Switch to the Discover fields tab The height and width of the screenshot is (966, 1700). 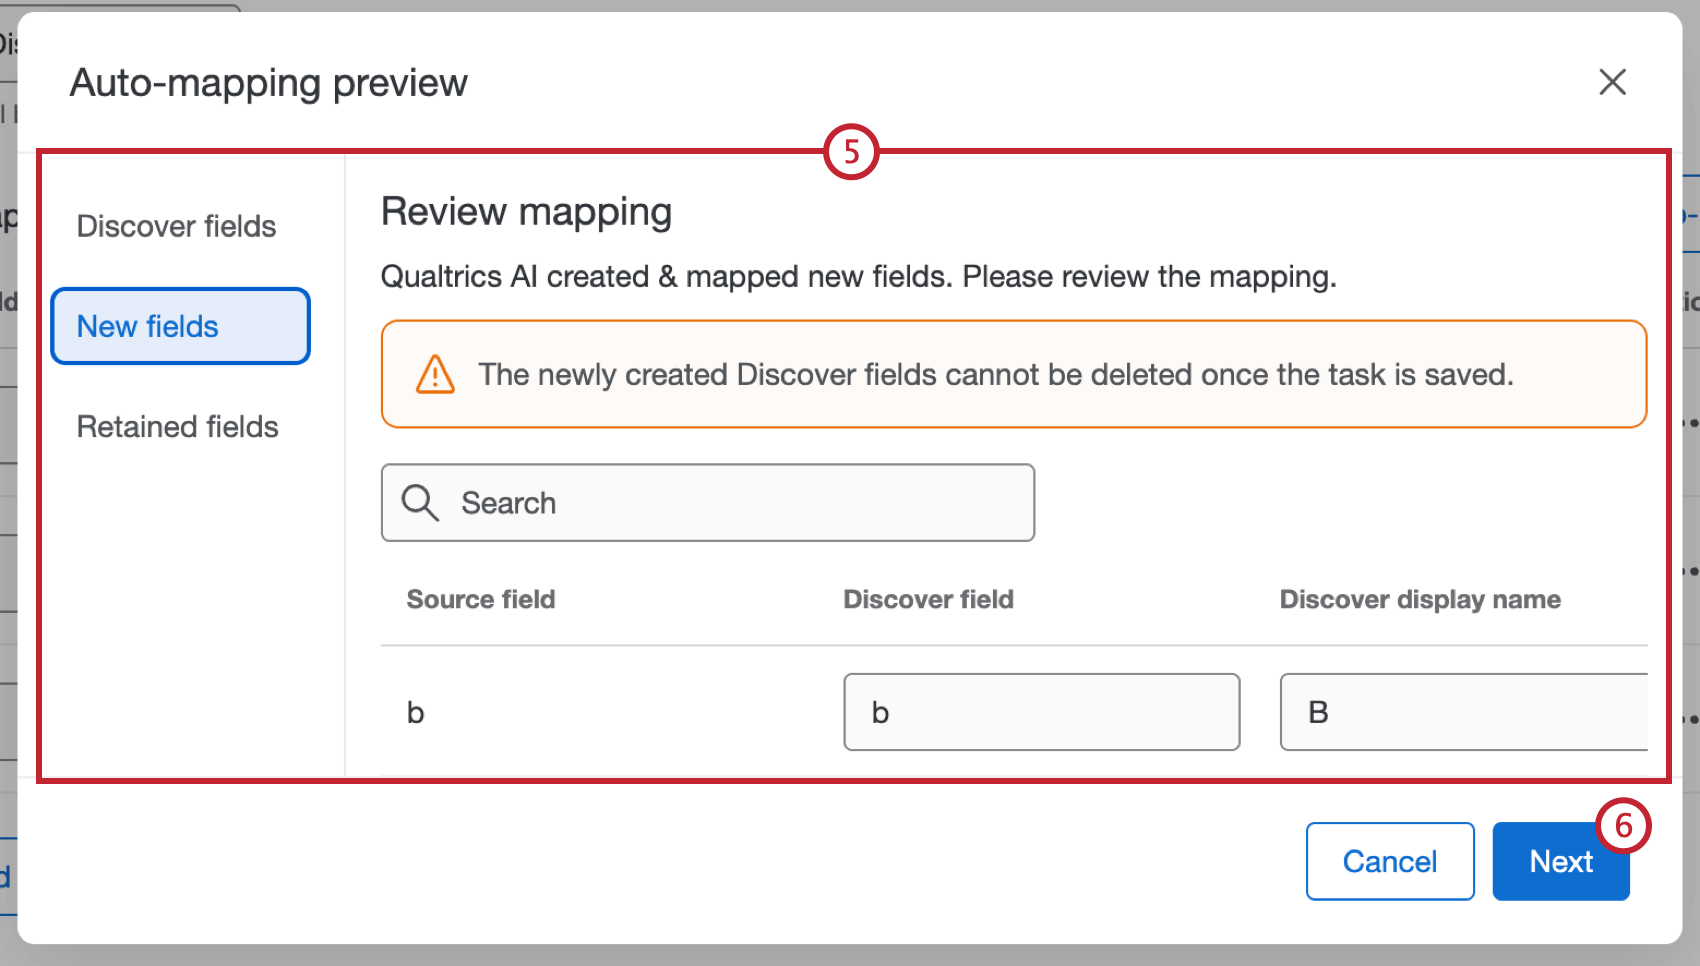pos(176,226)
